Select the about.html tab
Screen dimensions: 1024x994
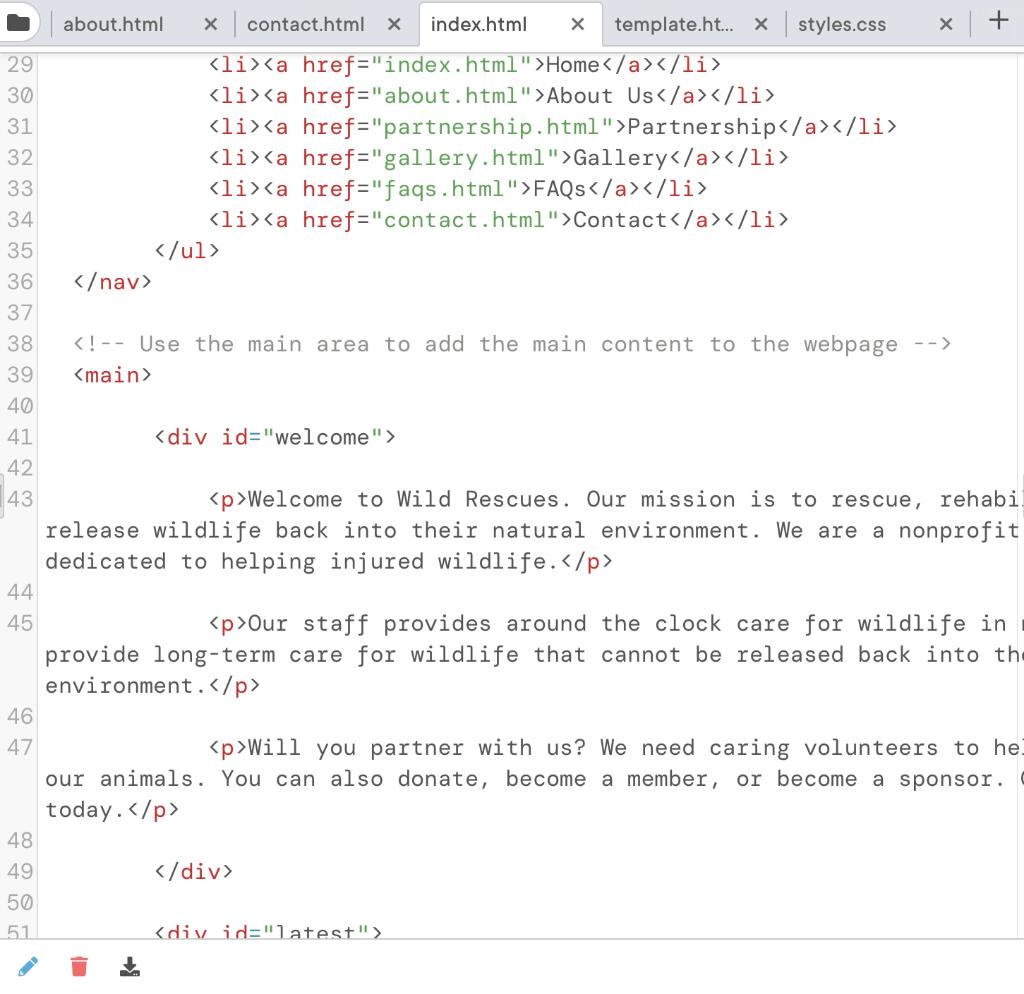115,24
